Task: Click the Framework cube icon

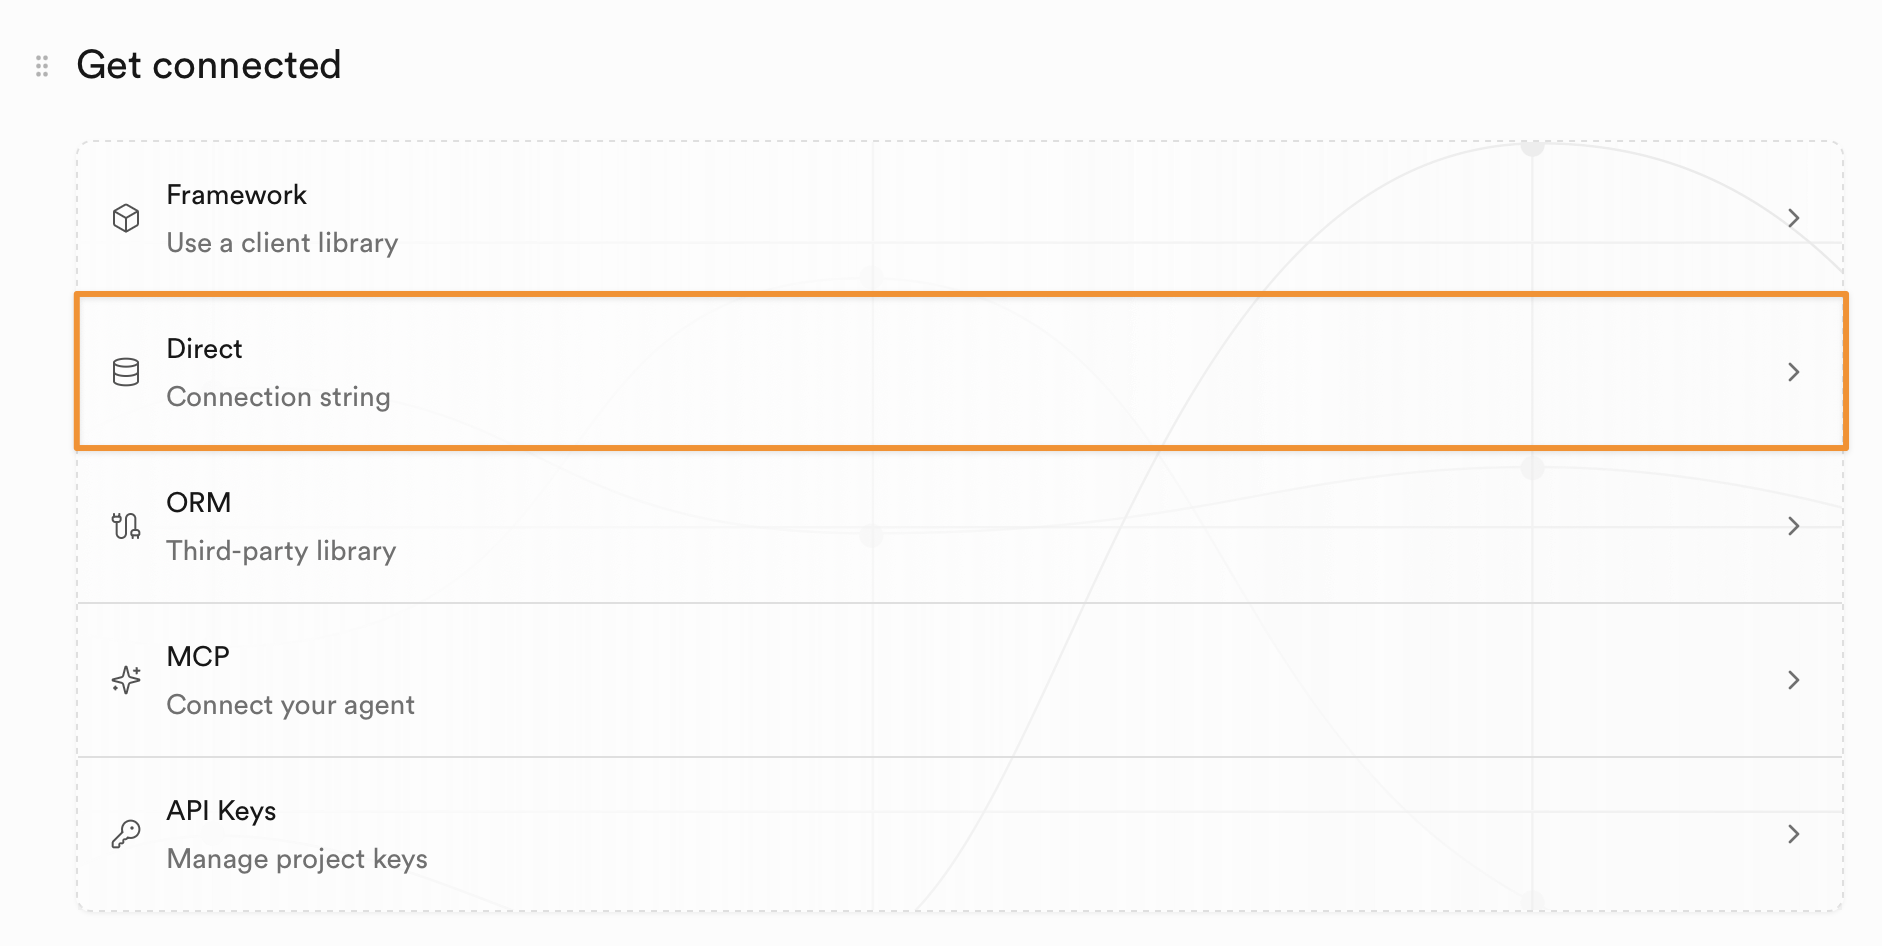Action: click(x=126, y=218)
